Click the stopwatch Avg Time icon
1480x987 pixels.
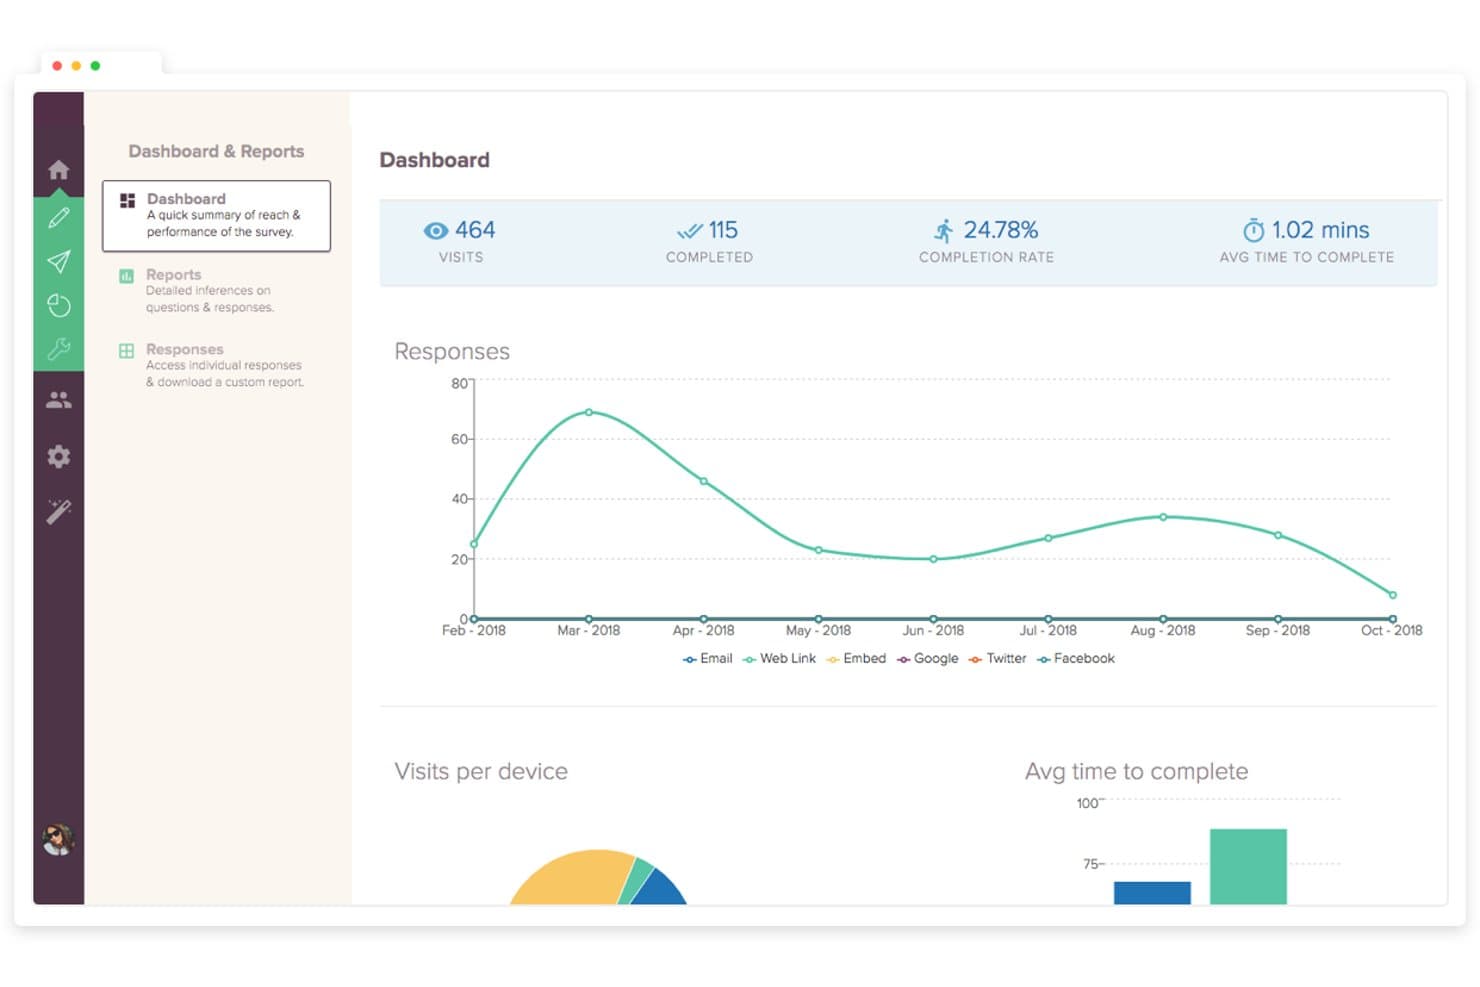point(1253,231)
